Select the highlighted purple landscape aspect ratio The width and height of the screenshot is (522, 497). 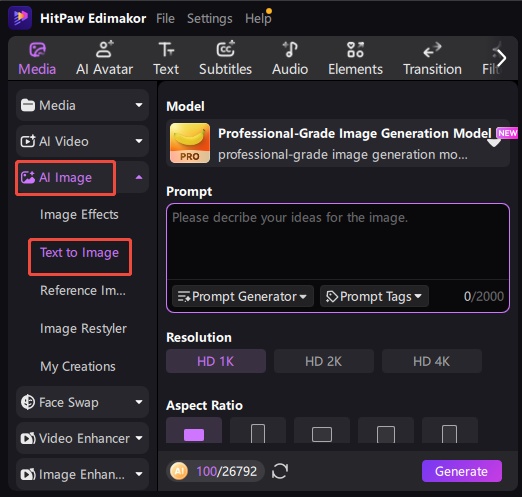pyautogui.click(x=194, y=430)
